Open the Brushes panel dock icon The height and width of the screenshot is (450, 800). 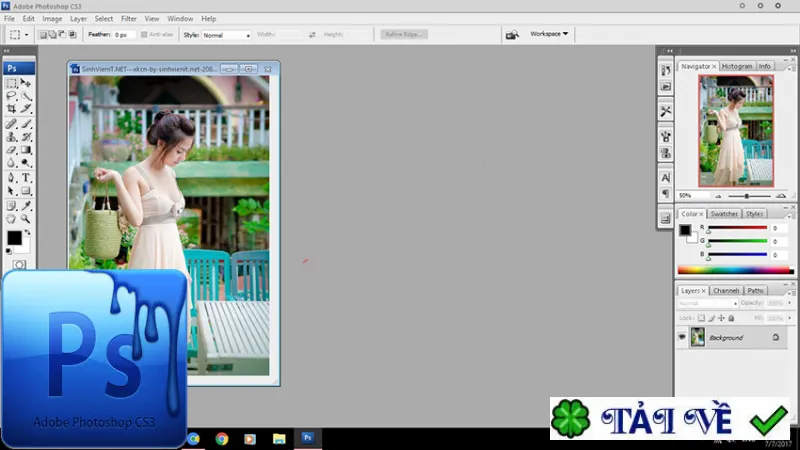coord(665,137)
